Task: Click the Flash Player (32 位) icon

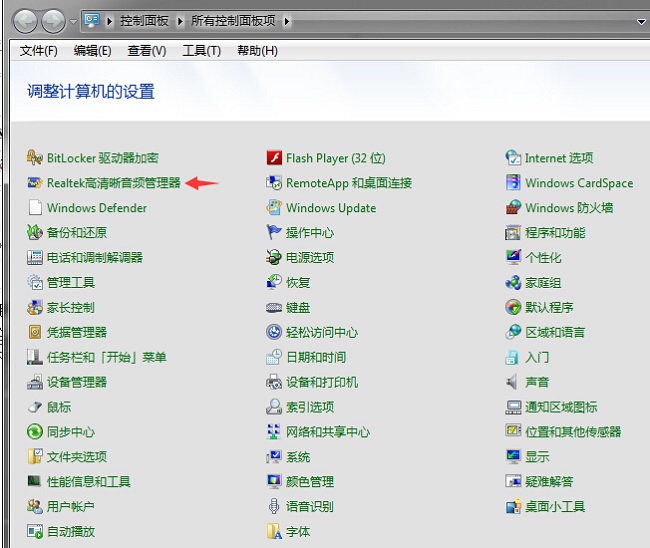Action: coord(274,158)
